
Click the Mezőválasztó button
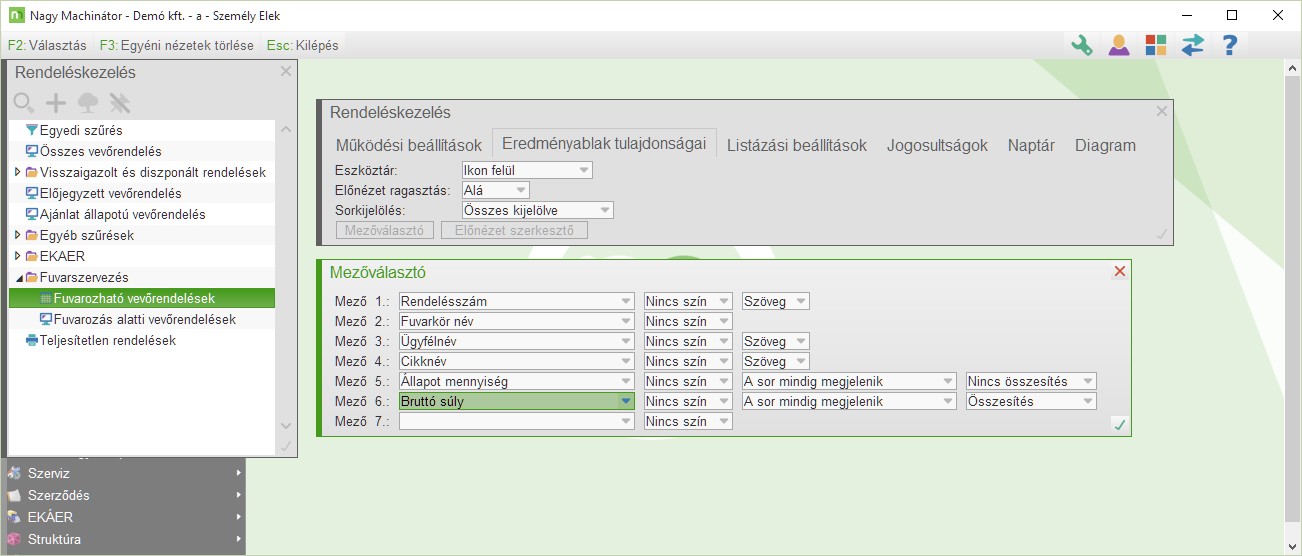tap(385, 230)
